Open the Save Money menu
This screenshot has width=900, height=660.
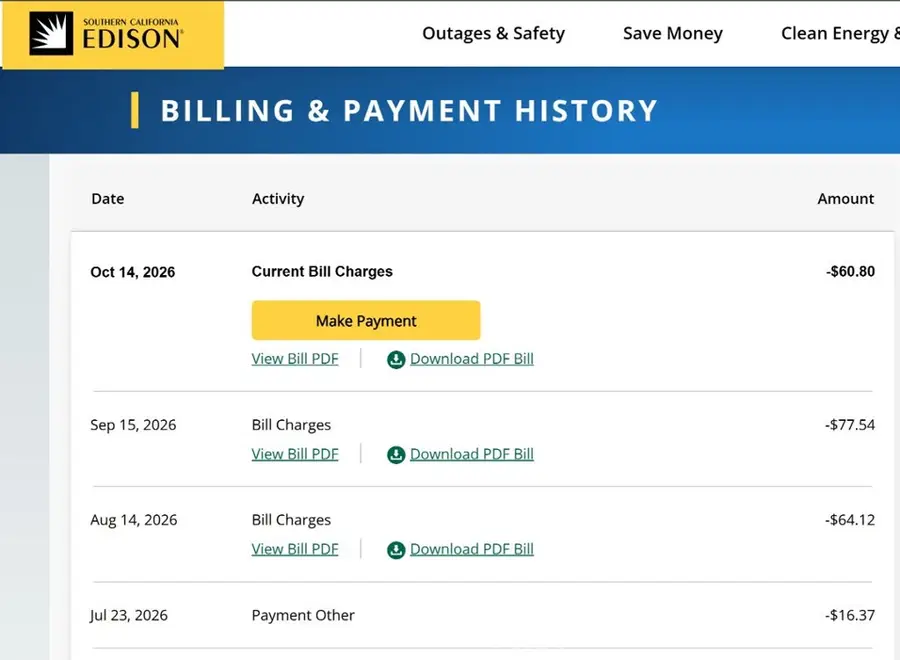click(673, 33)
